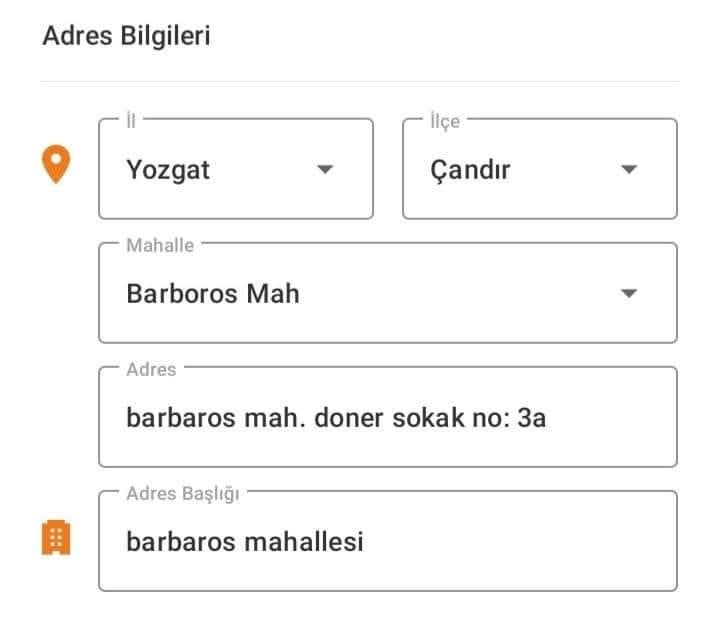Click empty area after '3a' in Adres
This screenshot has width=720, height=626.
611,418
